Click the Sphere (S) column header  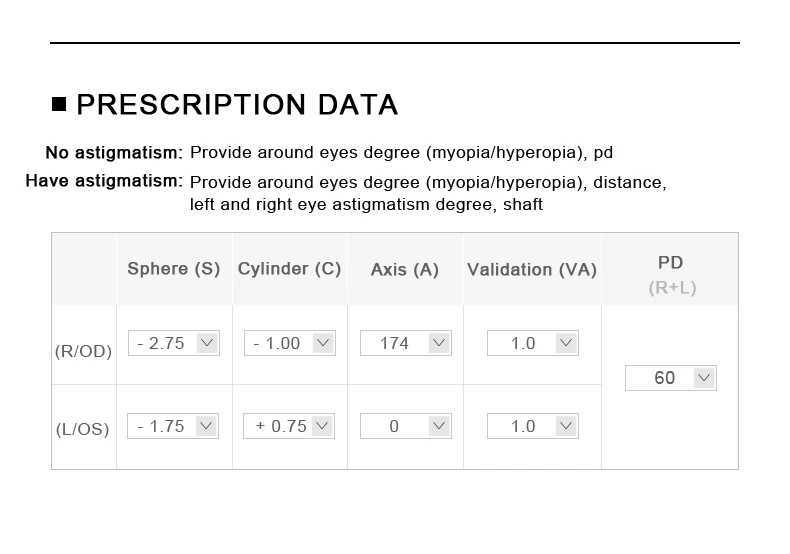[174, 269]
